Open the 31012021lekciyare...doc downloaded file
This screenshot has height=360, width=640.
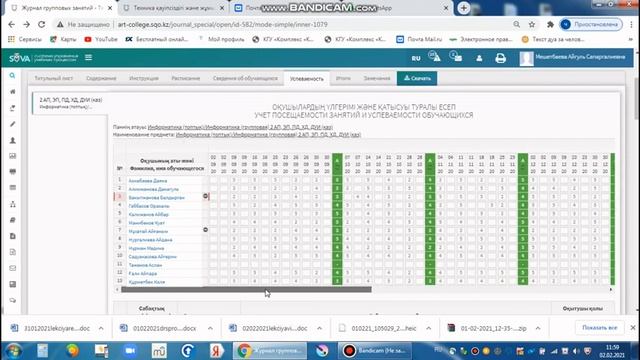51,328
